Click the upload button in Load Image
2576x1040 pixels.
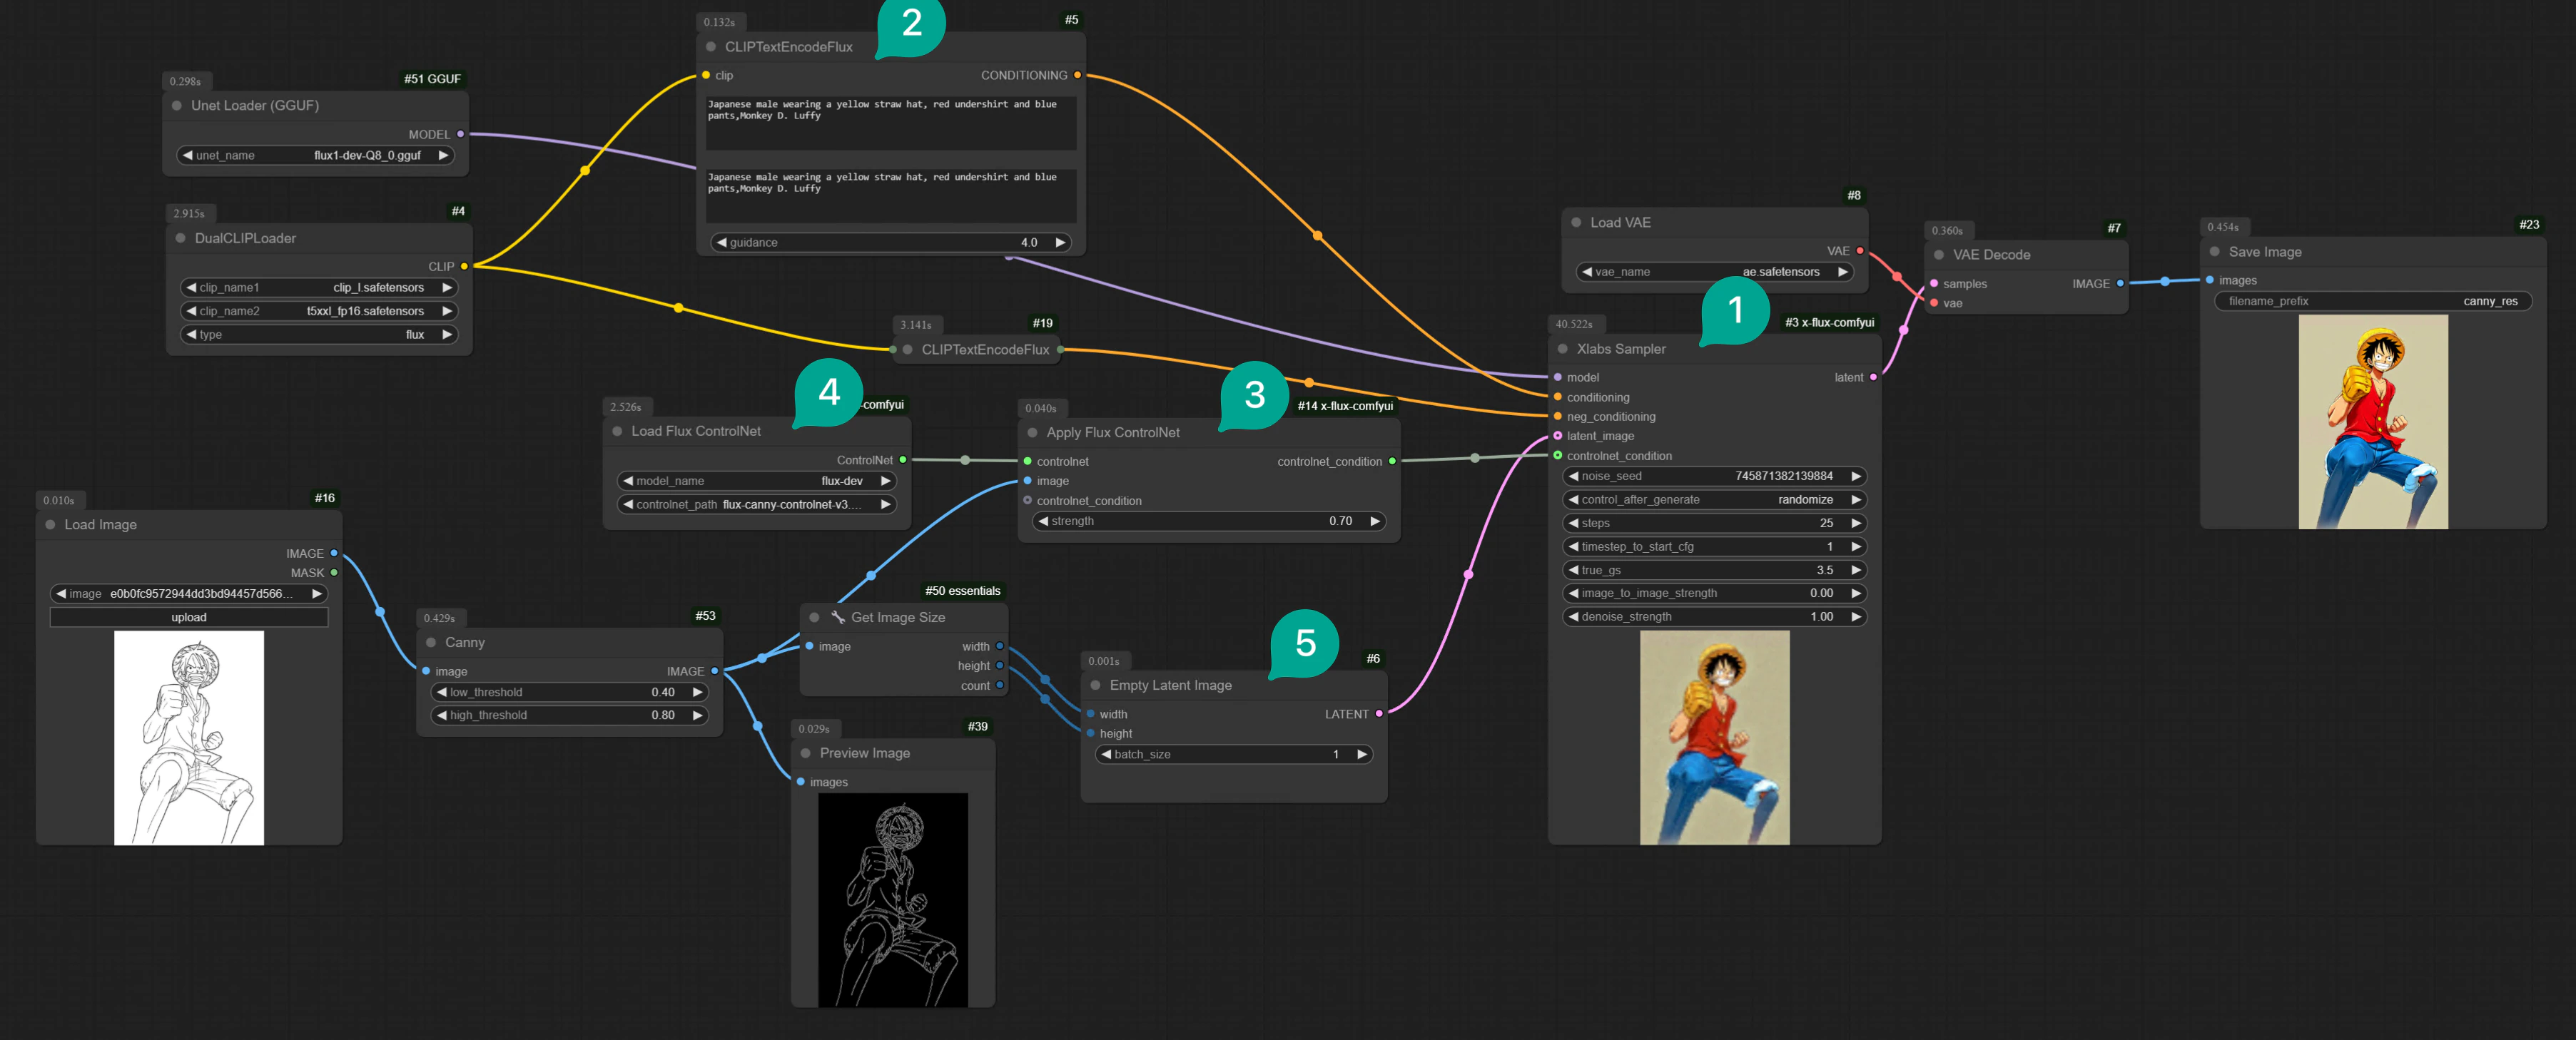point(188,617)
